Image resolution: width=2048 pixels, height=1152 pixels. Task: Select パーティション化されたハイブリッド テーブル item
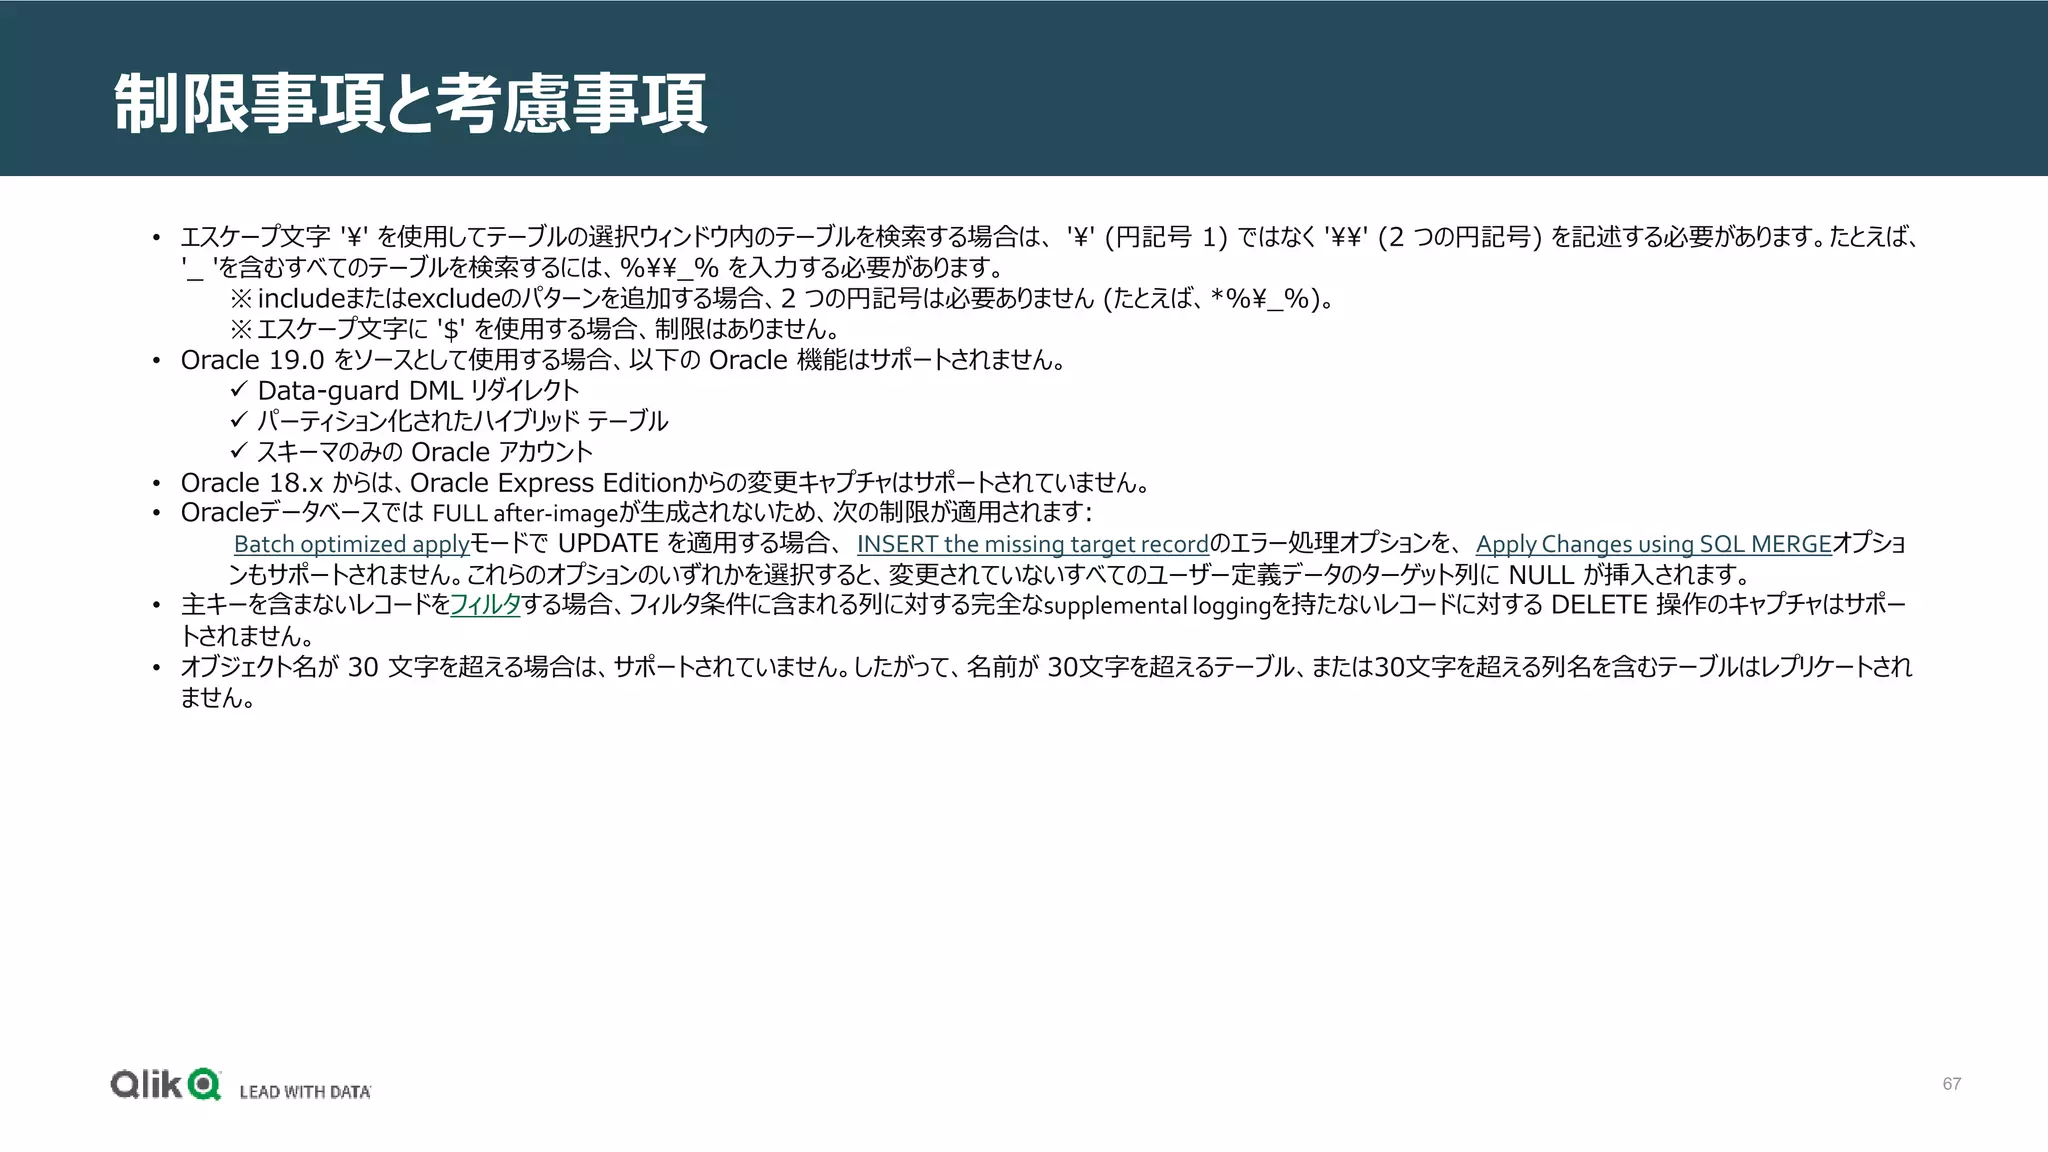(x=462, y=421)
